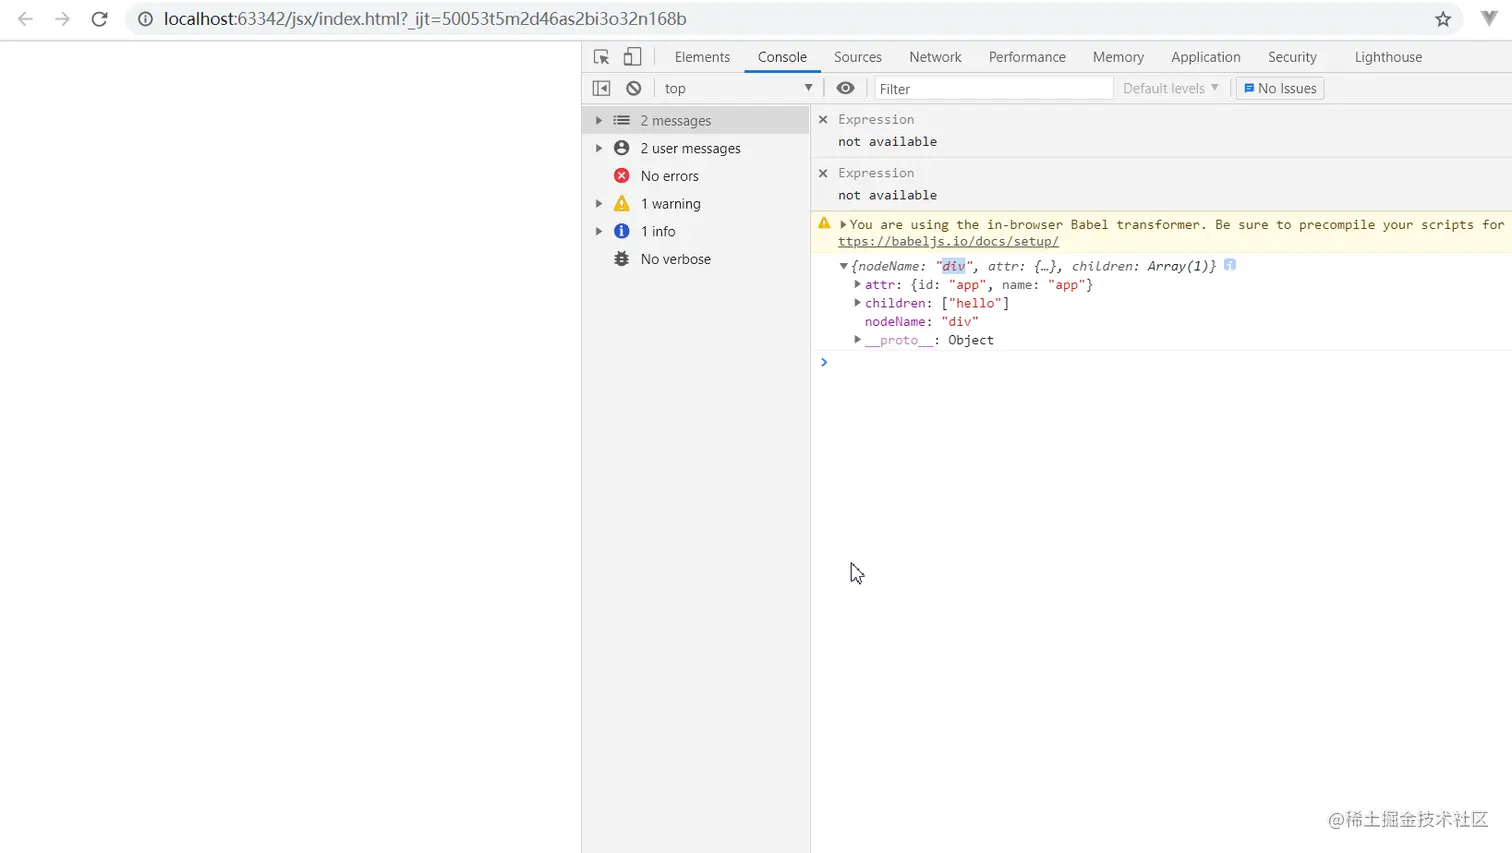
Task: Click the live expression eye icon
Action: (845, 88)
